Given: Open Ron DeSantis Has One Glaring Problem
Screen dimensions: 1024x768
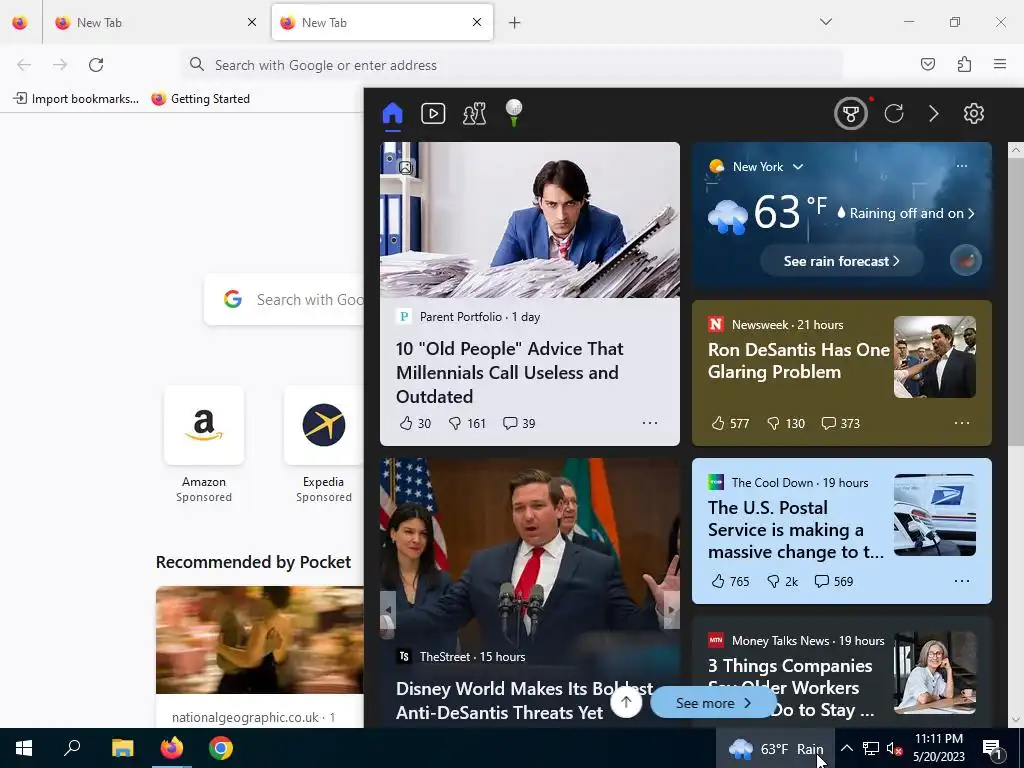Looking at the screenshot, I should click(x=799, y=360).
